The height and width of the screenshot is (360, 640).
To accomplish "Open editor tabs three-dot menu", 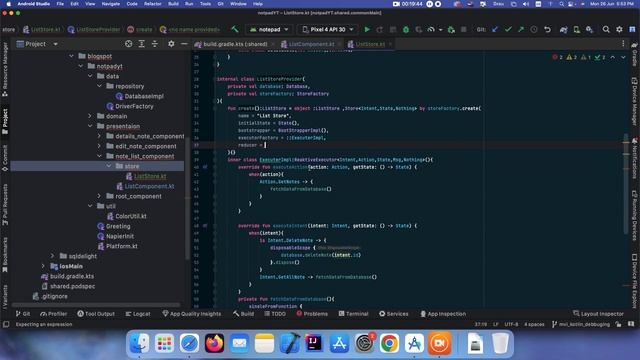I will (x=623, y=44).
